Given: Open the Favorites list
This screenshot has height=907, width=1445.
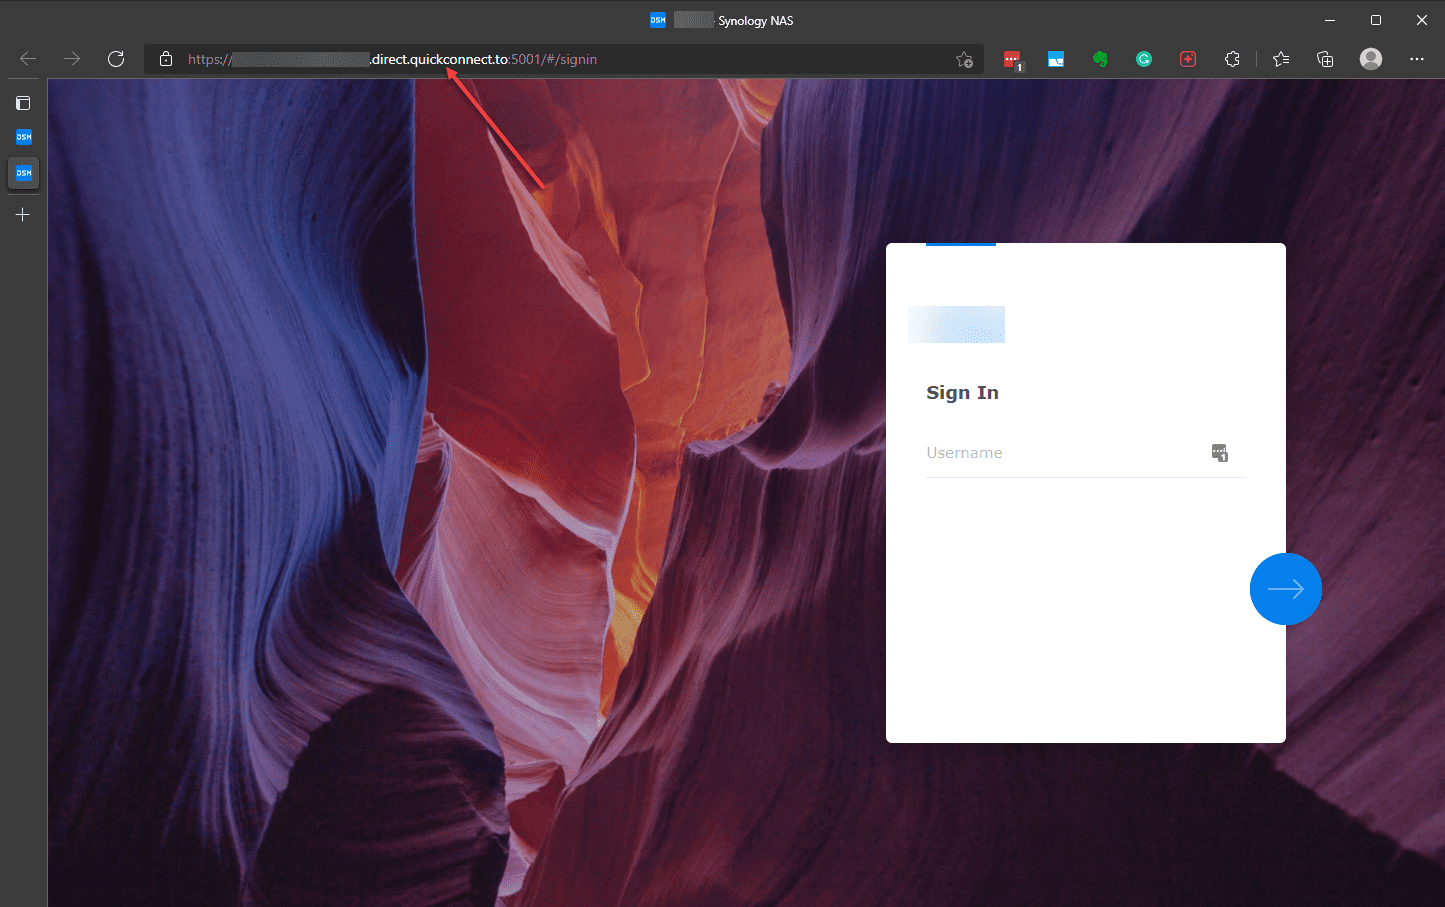Looking at the screenshot, I should pyautogui.click(x=1281, y=59).
